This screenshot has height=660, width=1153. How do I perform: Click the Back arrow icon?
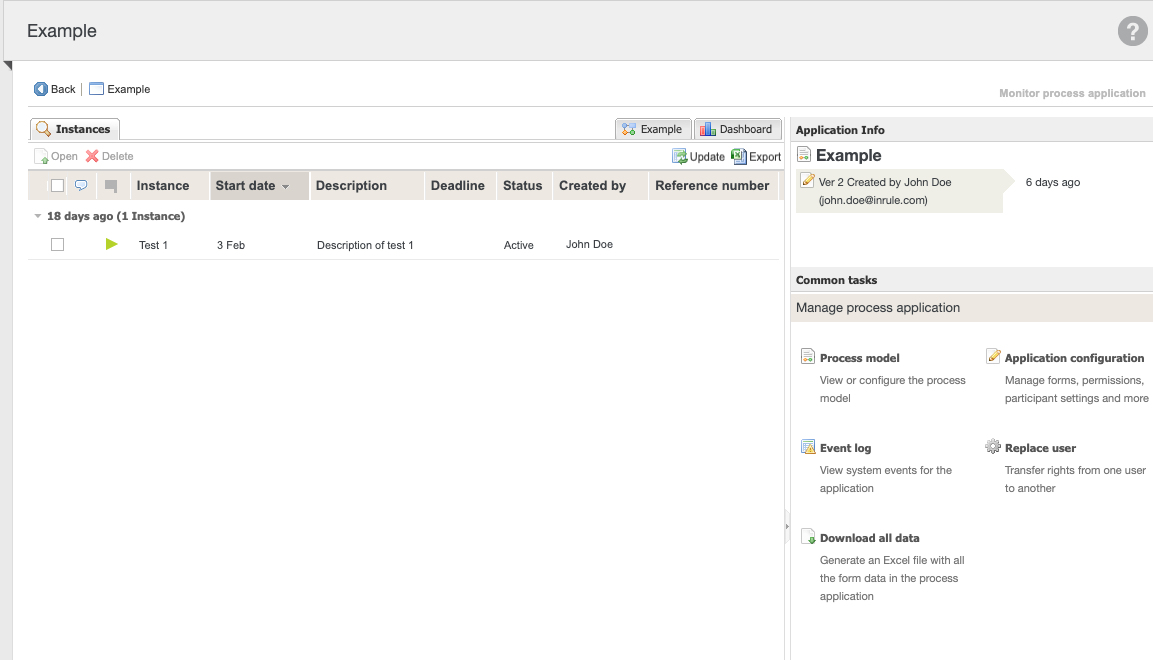[x=41, y=89]
